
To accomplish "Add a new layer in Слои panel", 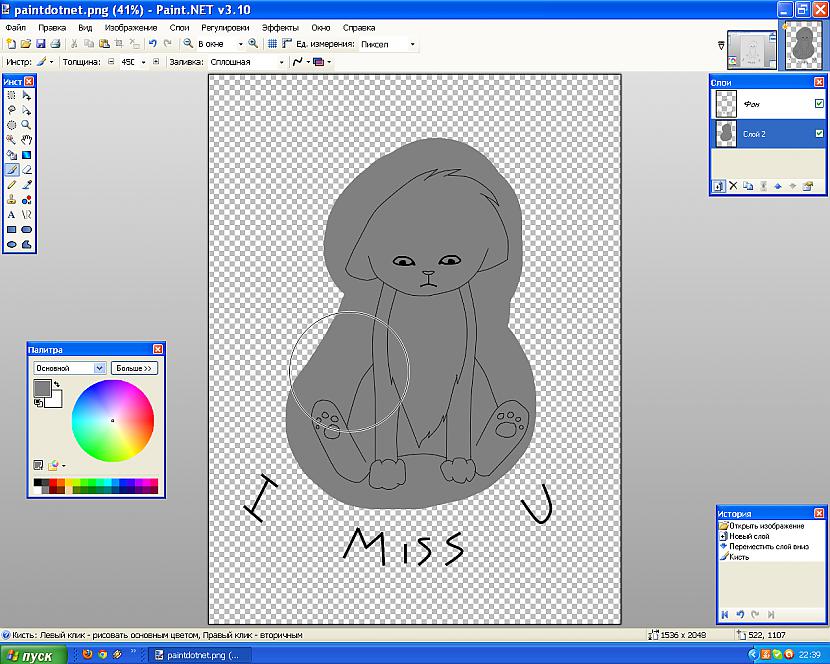I will (718, 186).
